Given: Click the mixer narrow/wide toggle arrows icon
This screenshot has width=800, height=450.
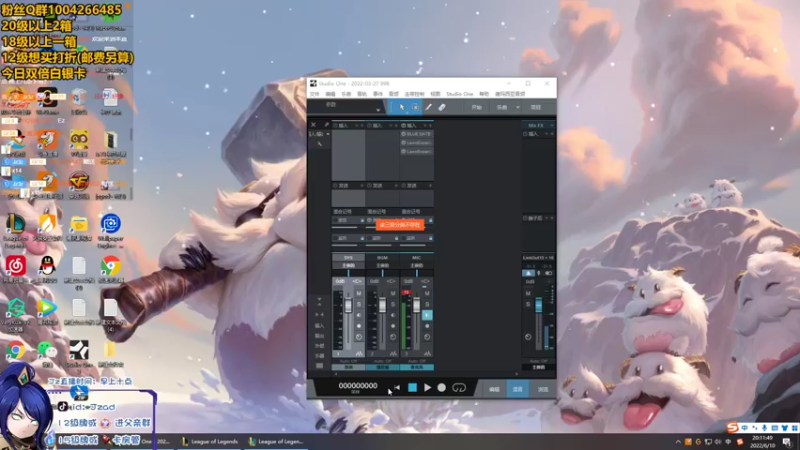Looking at the screenshot, I should pos(319,314).
